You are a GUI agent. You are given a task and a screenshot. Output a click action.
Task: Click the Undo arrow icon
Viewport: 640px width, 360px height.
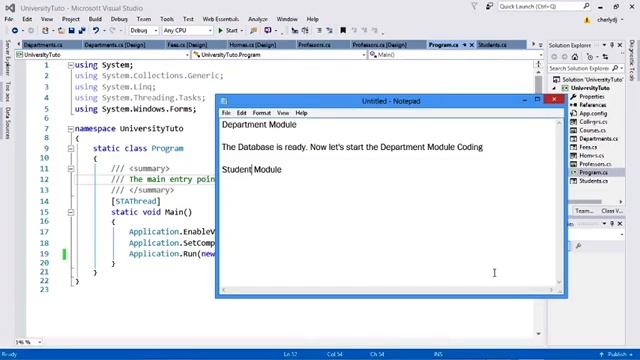[96, 31]
